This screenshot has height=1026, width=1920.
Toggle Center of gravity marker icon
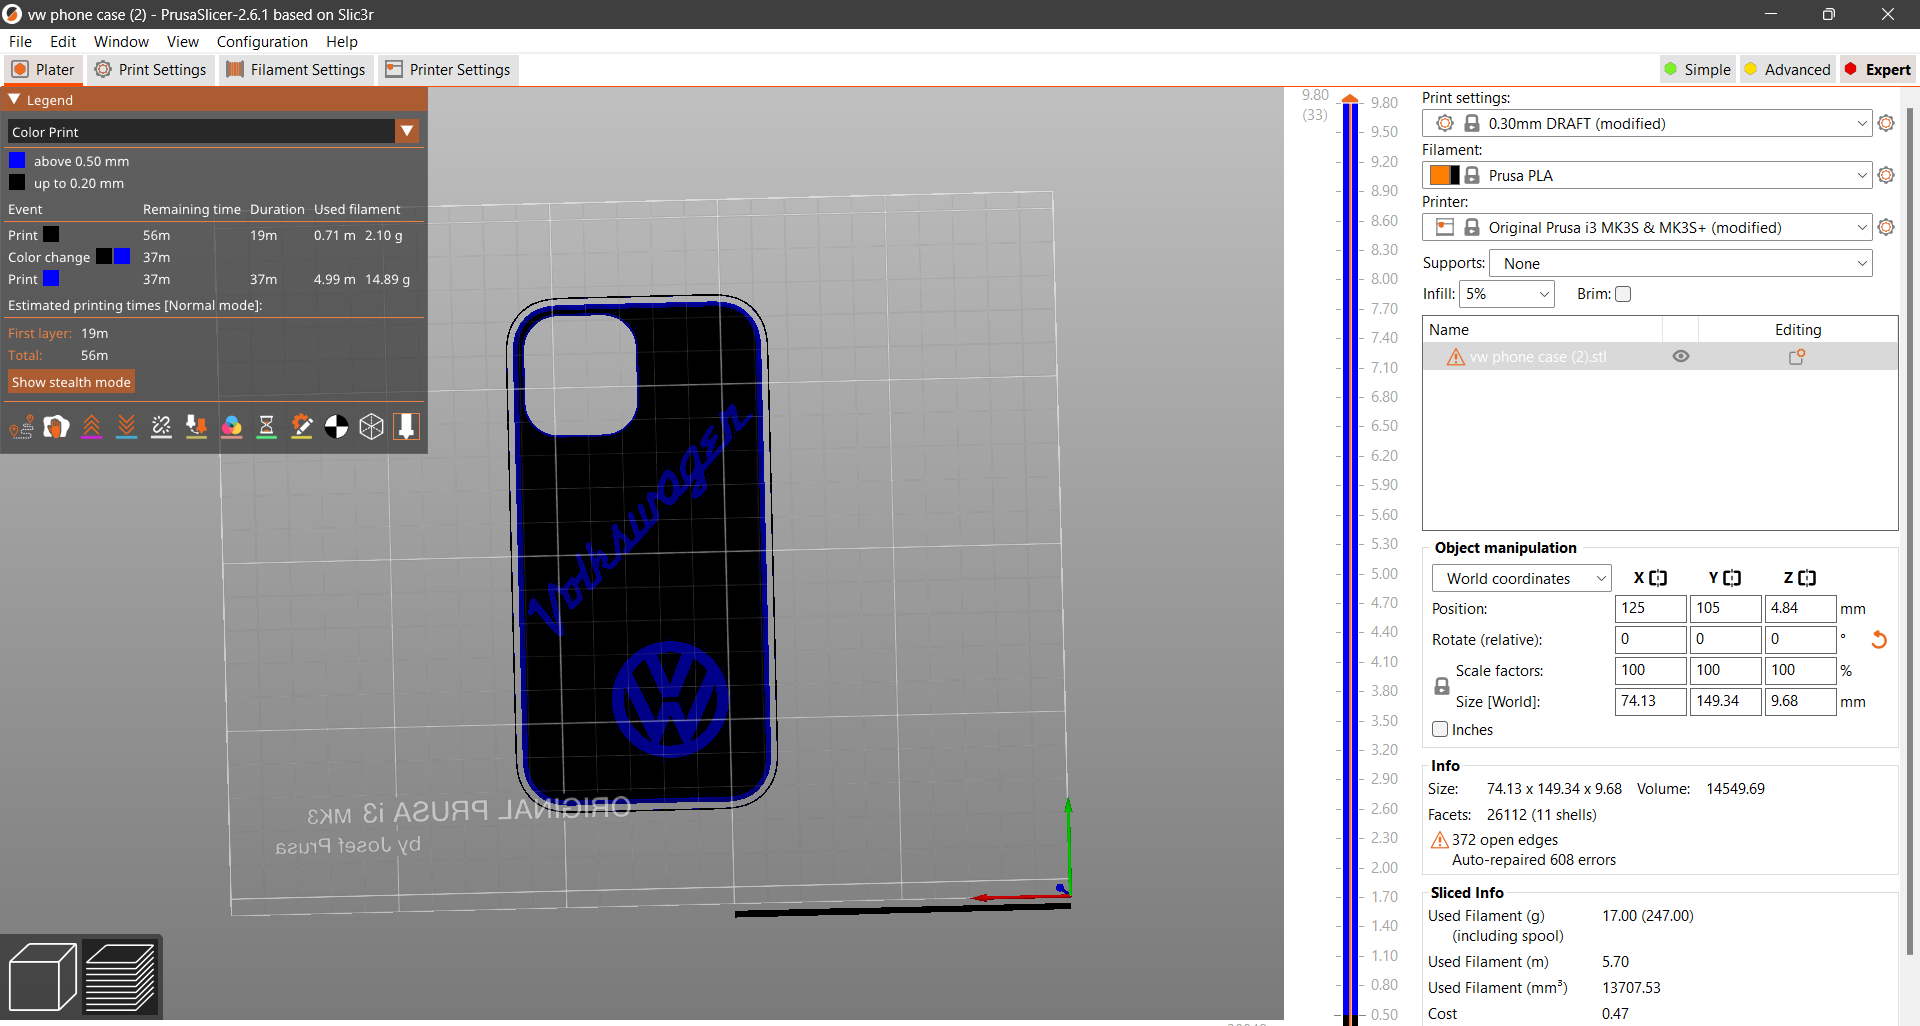(337, 428)
